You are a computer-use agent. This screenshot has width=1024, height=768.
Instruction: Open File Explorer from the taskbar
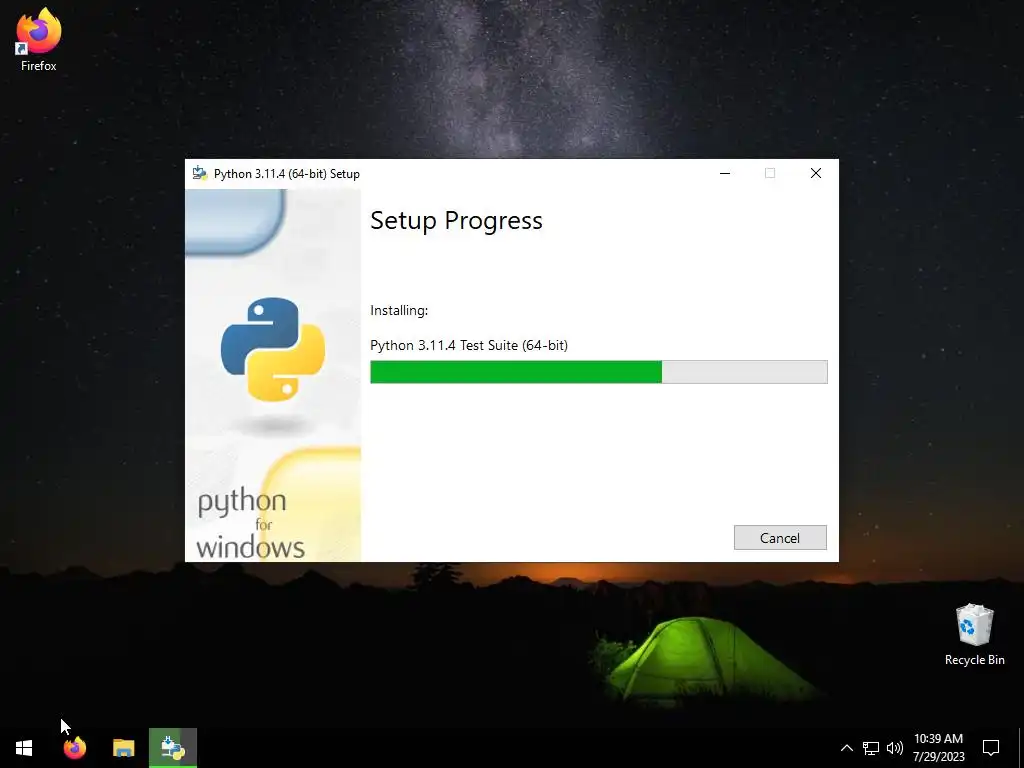123,748
